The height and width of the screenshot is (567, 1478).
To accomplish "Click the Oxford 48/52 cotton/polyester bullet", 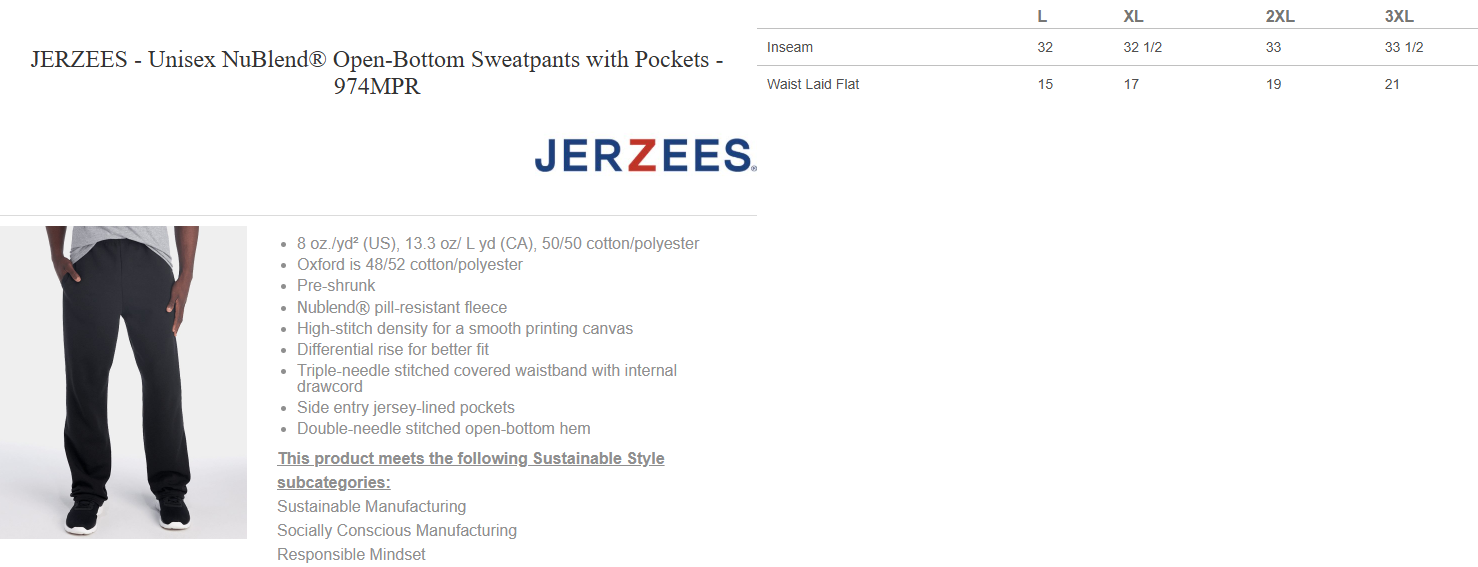I will (410, 265).
